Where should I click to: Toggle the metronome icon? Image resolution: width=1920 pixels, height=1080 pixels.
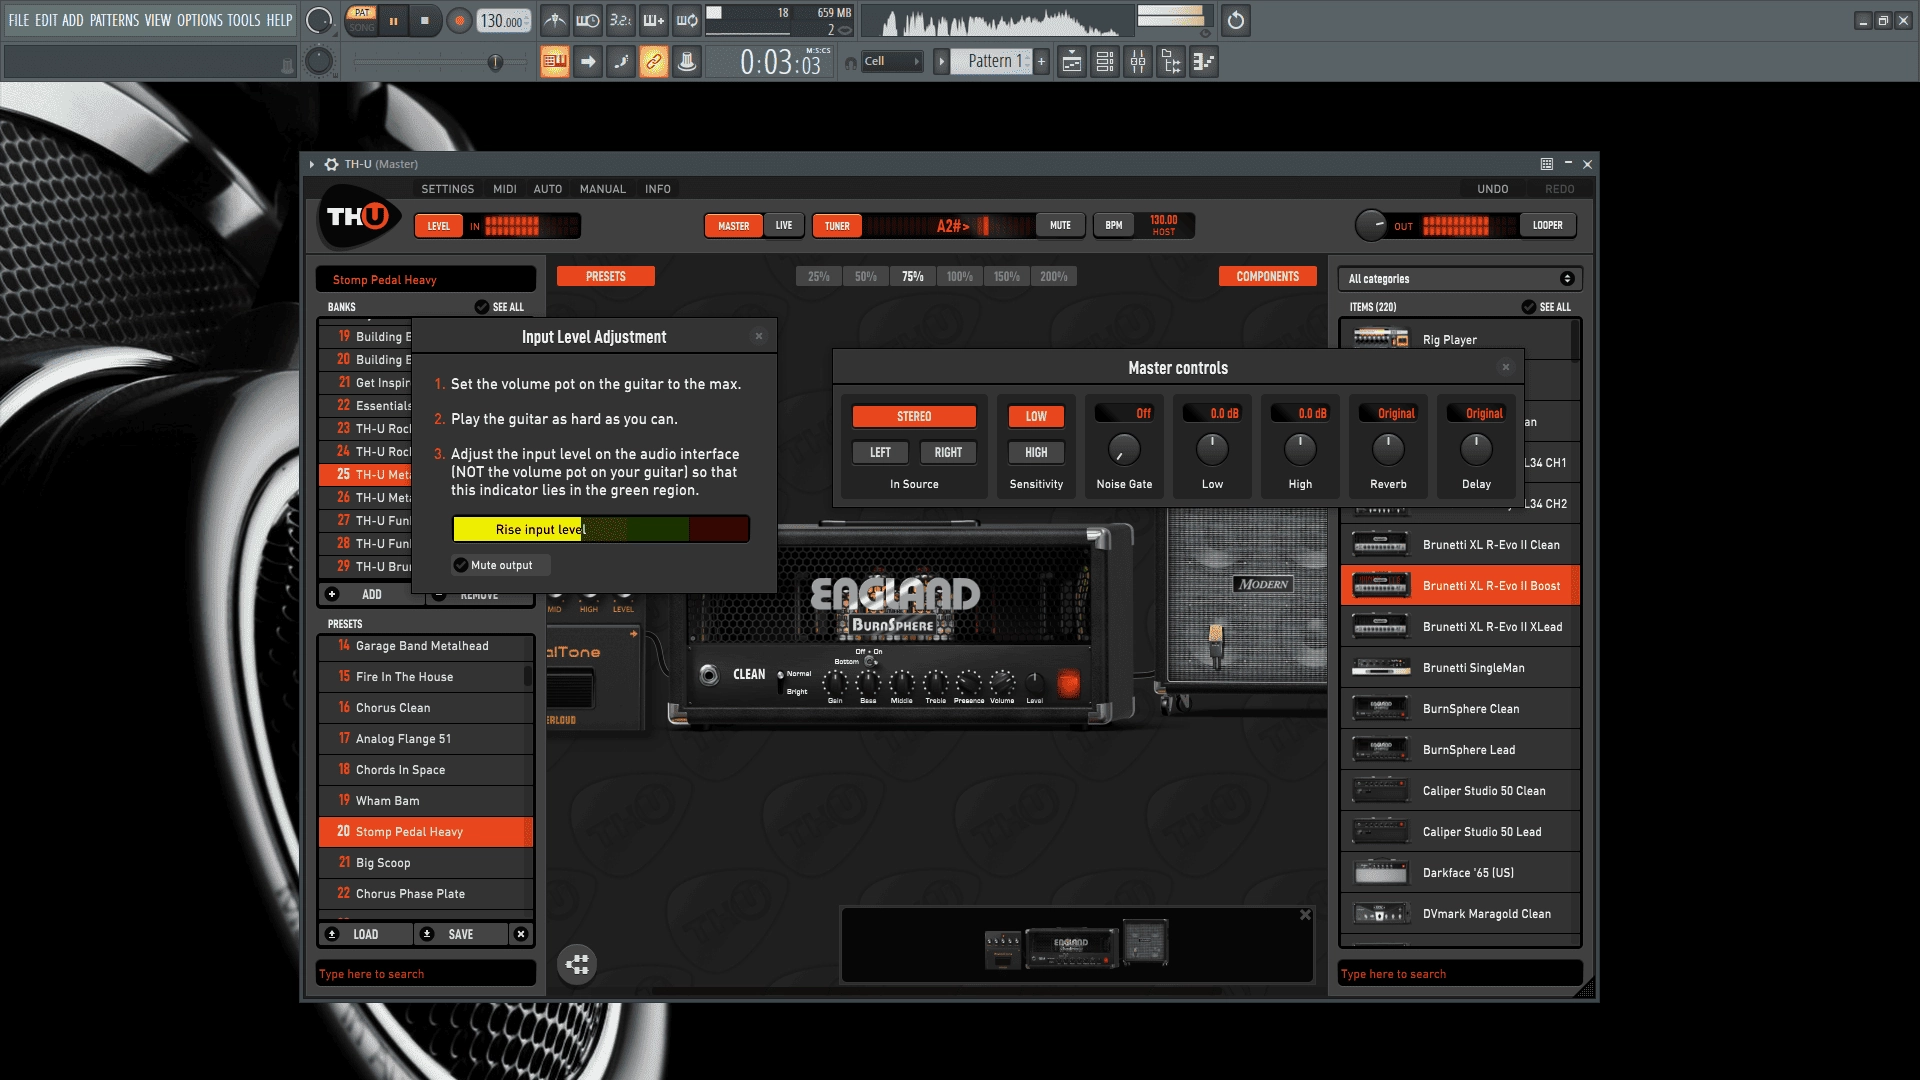tap(555, 20)
